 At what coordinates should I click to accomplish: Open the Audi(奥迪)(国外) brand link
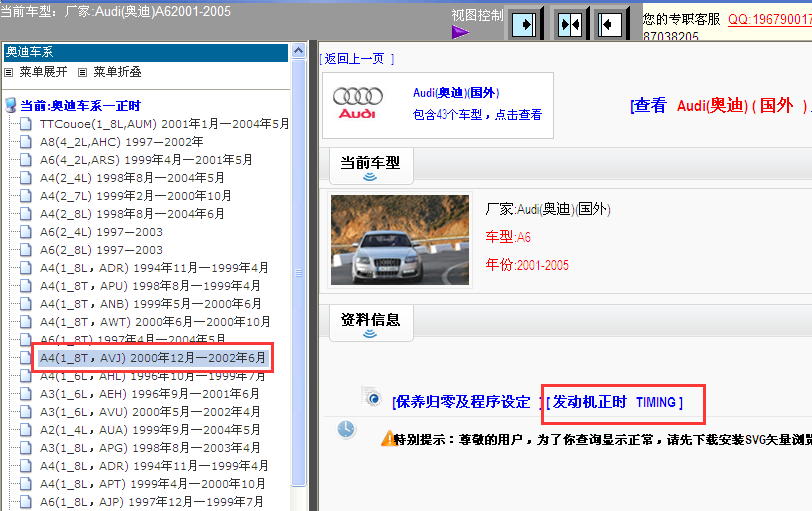tap(456, 93)
